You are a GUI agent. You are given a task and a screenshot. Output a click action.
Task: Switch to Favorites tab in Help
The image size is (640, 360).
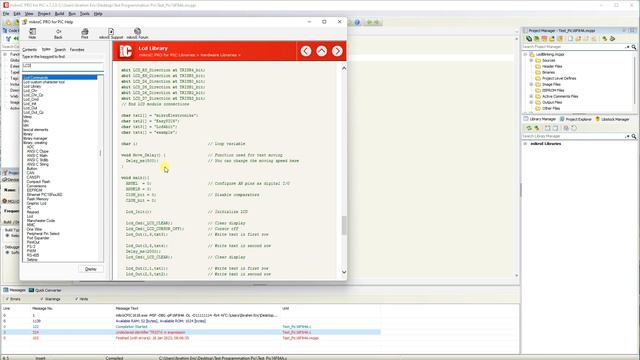click(77, 50)
